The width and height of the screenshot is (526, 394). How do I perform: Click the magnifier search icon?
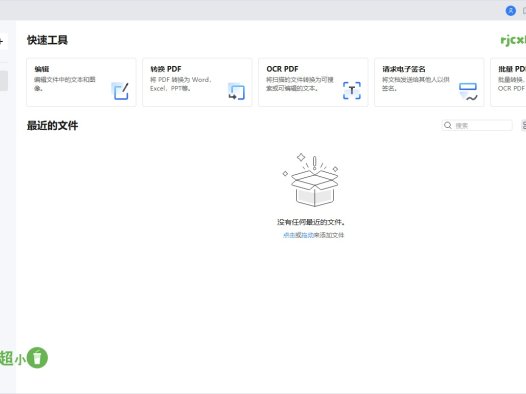(x=448, y=125)
